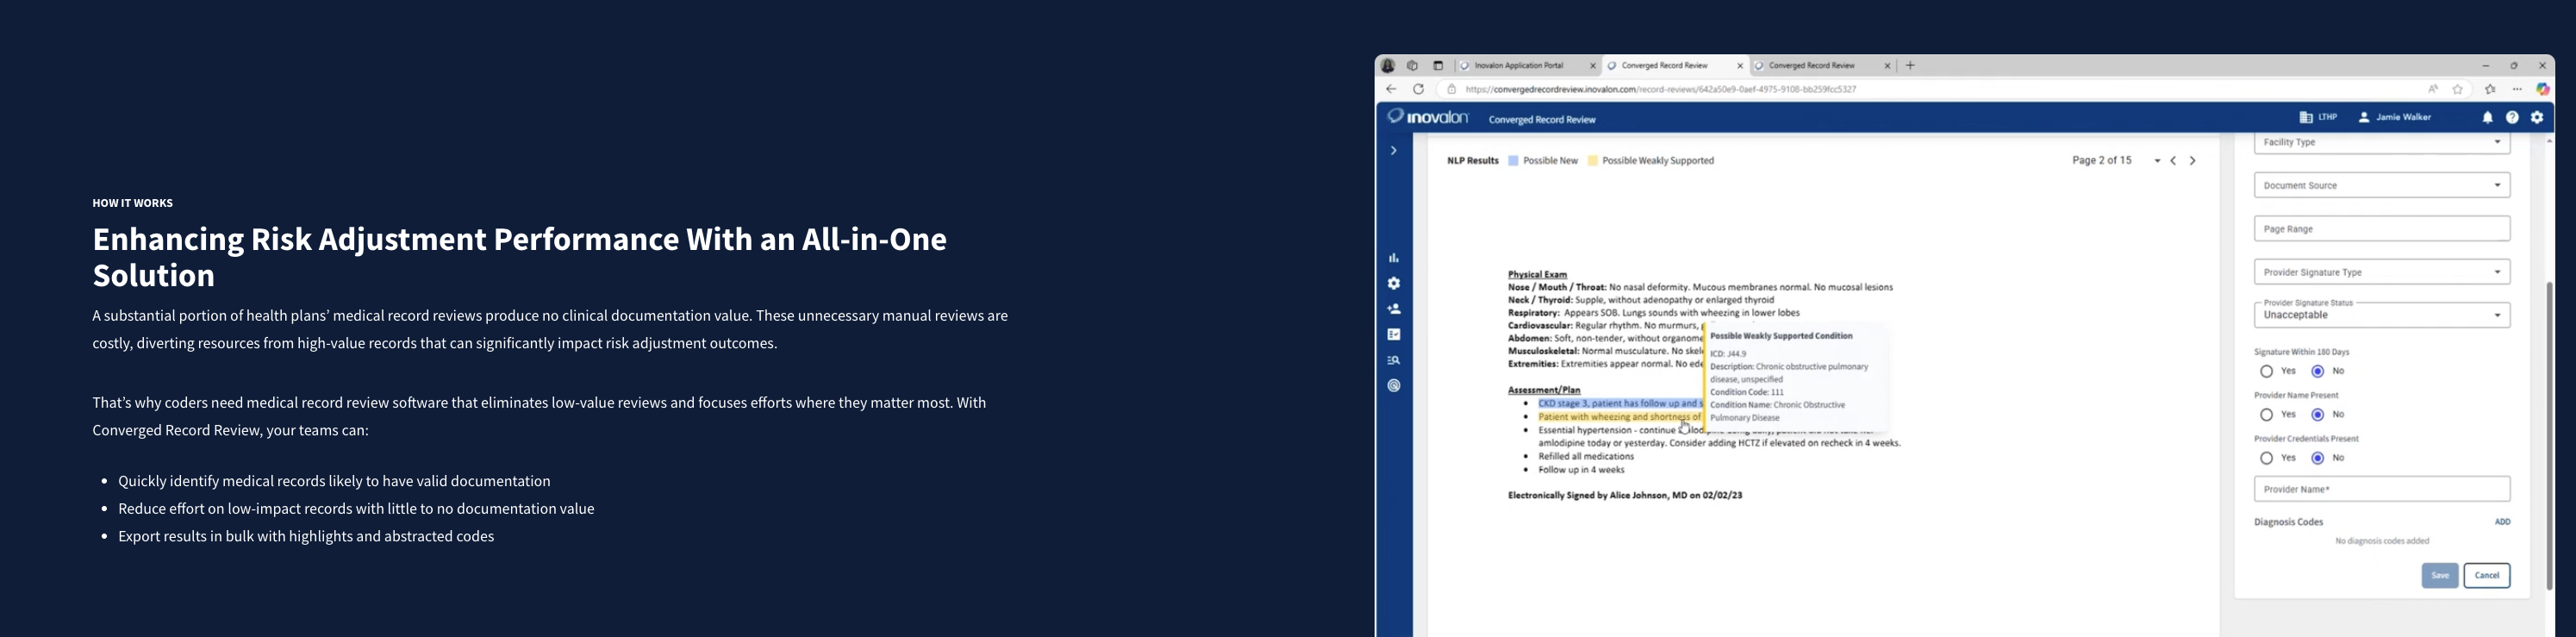Open the Copilot icon in the browser toolbar
2576x637 pixels.
coord(2543,90)
